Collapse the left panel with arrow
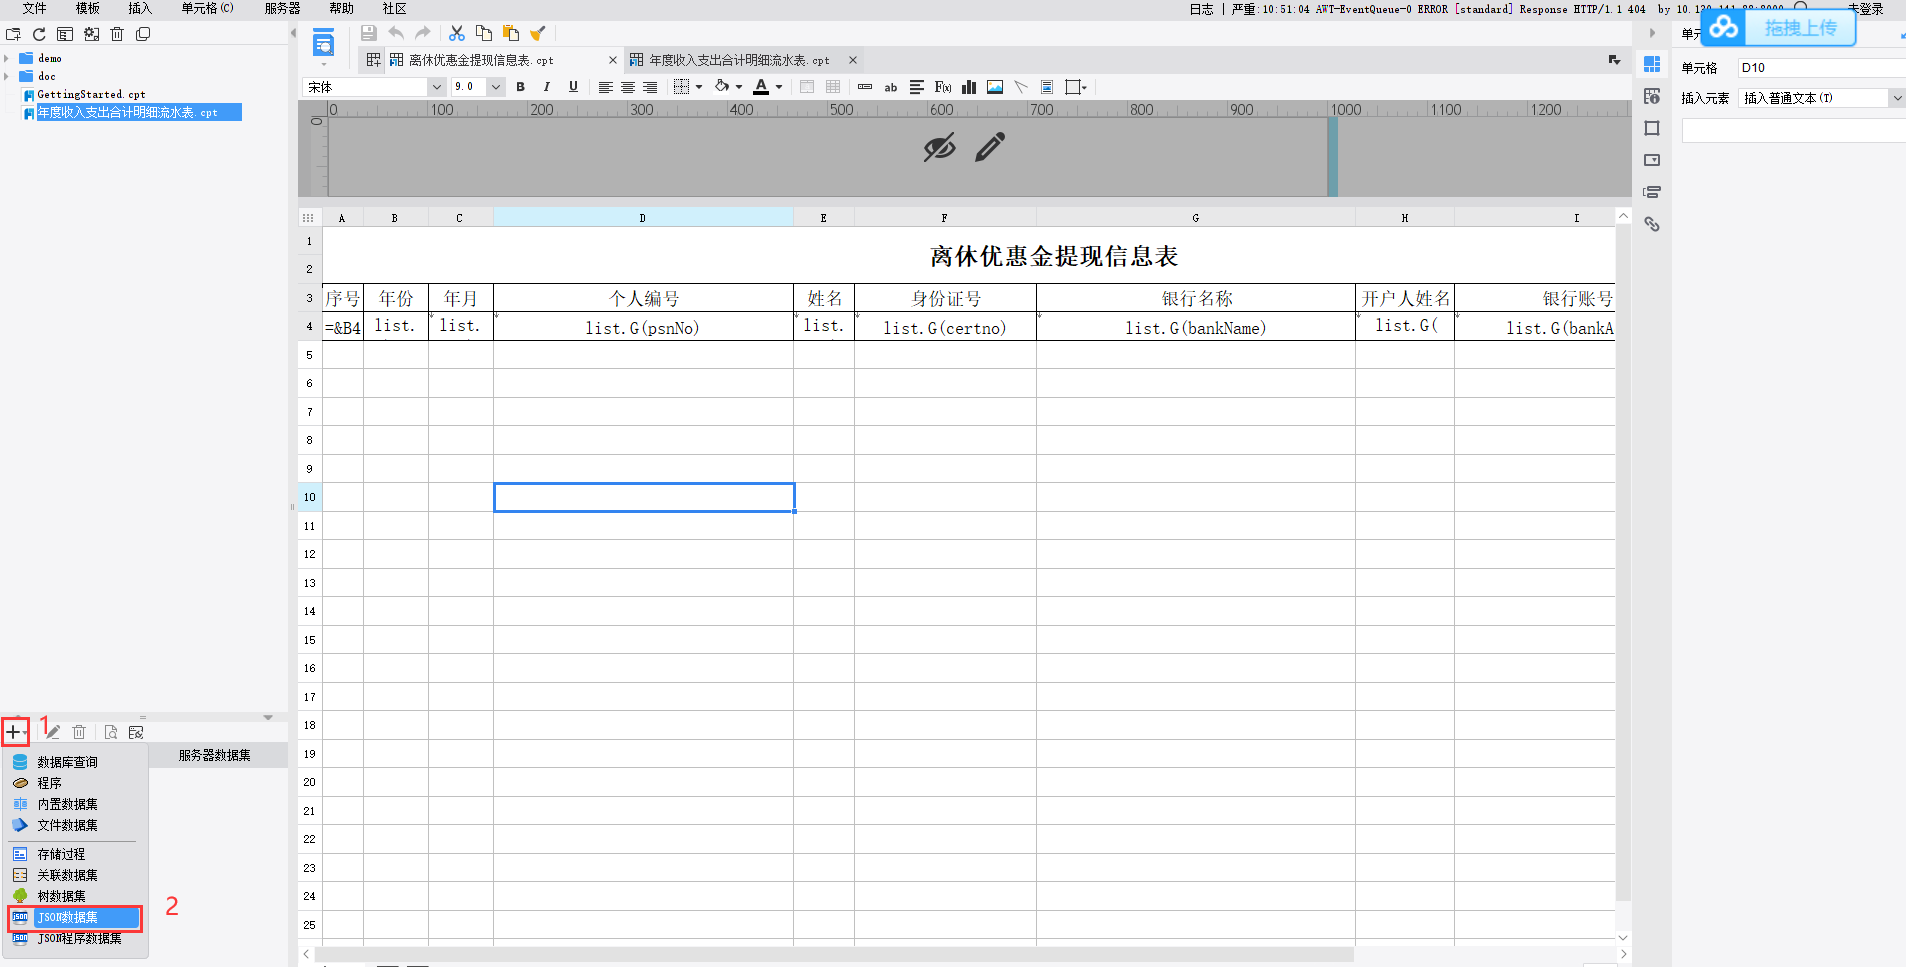Viewport: 1906px width, 967px height. pos(293,33)
